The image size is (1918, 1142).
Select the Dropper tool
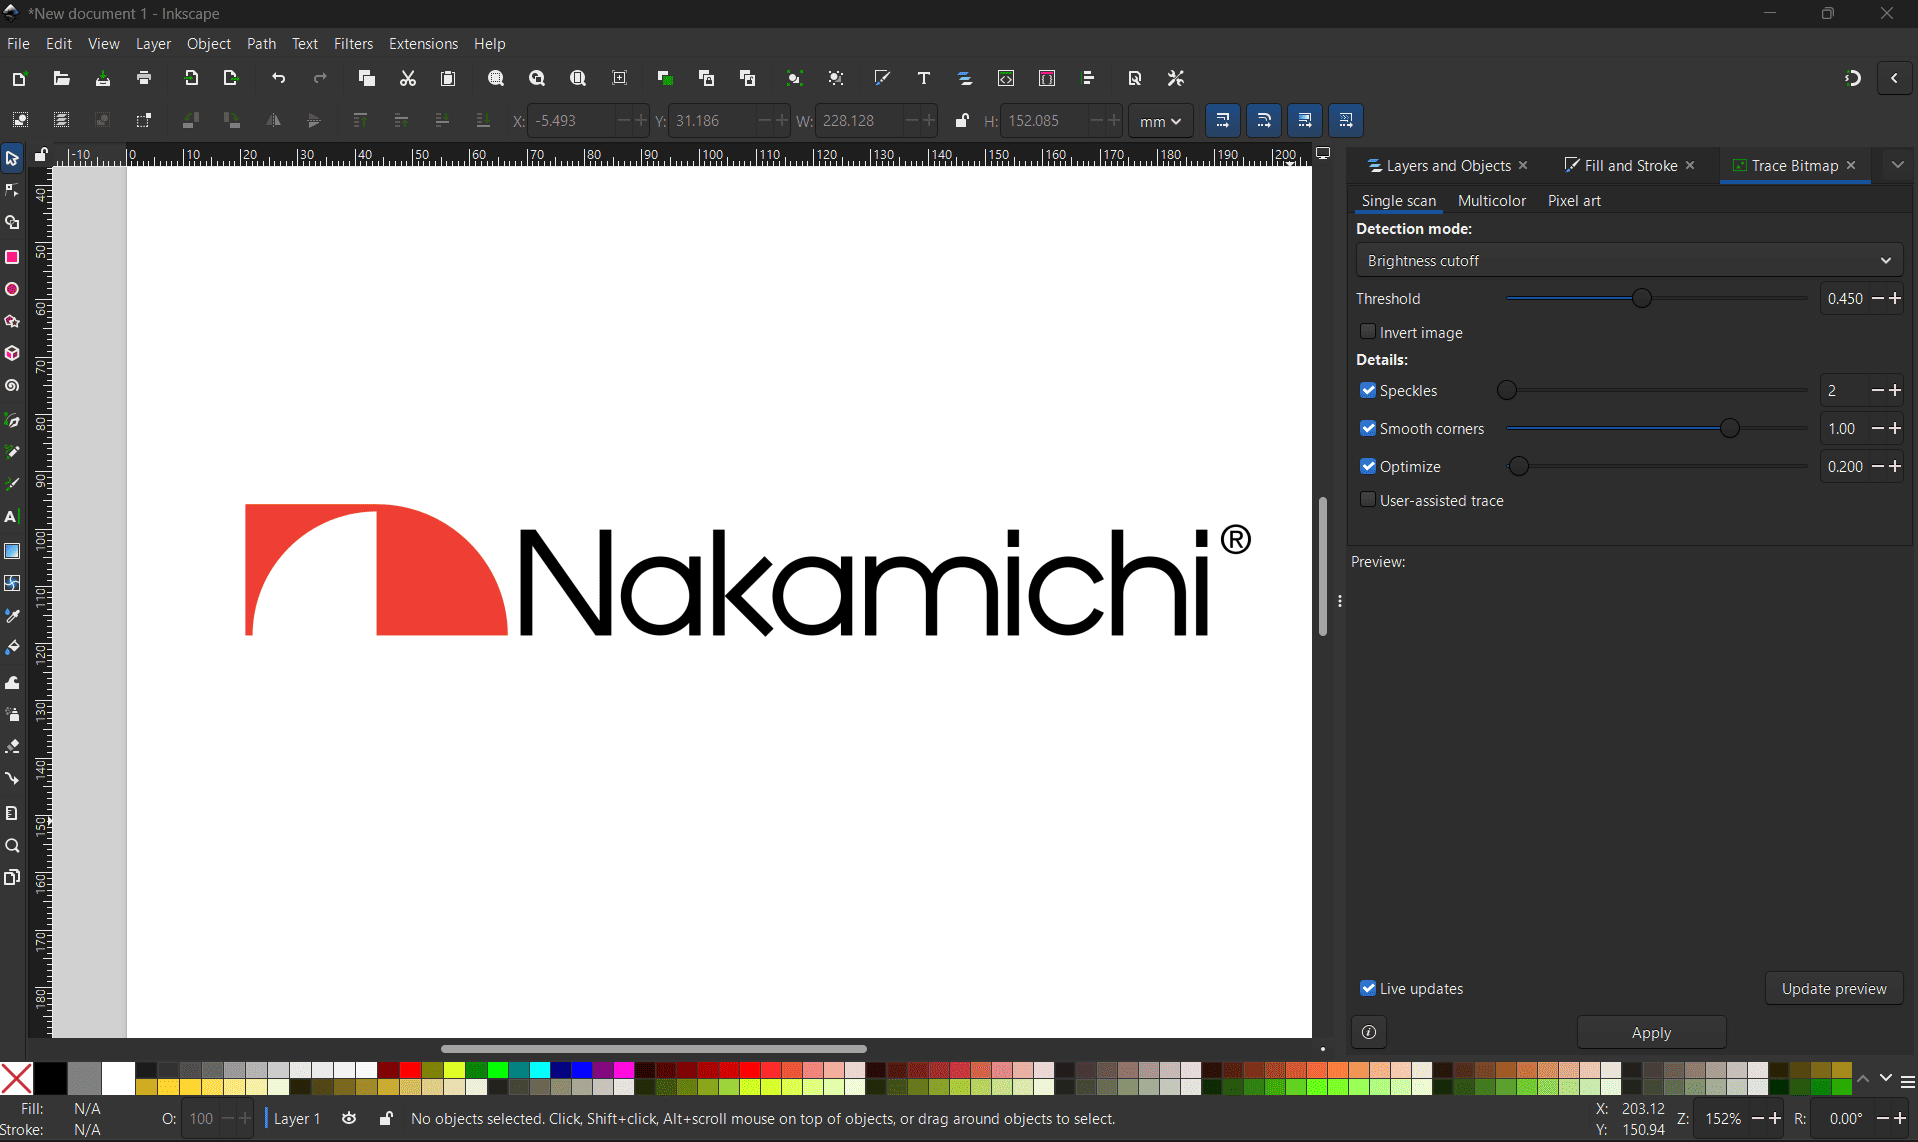(x=12, y=615)
